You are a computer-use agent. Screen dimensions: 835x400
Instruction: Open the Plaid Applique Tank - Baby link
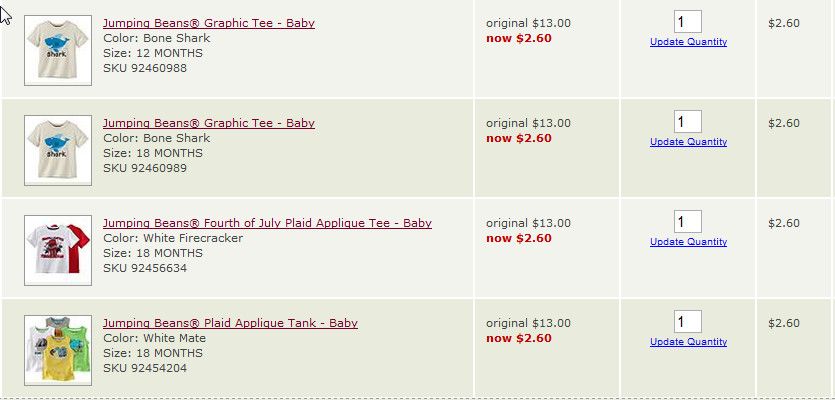point(230,323)
